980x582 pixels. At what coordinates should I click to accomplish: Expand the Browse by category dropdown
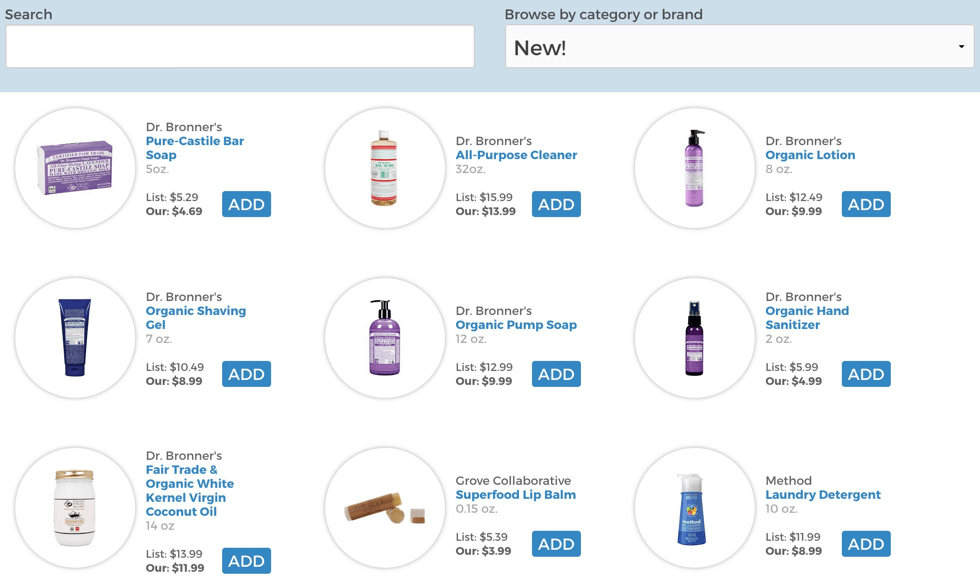coord(739,47)
